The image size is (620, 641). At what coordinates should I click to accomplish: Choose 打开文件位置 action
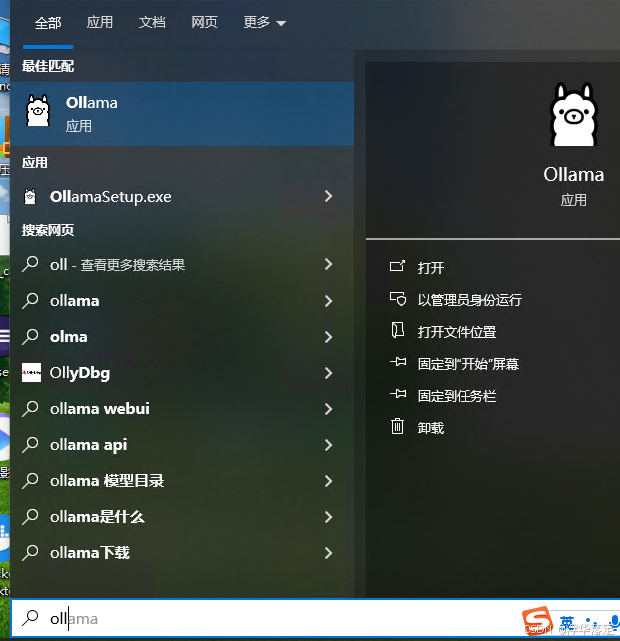pyautogui.click(x=457, y=332)
